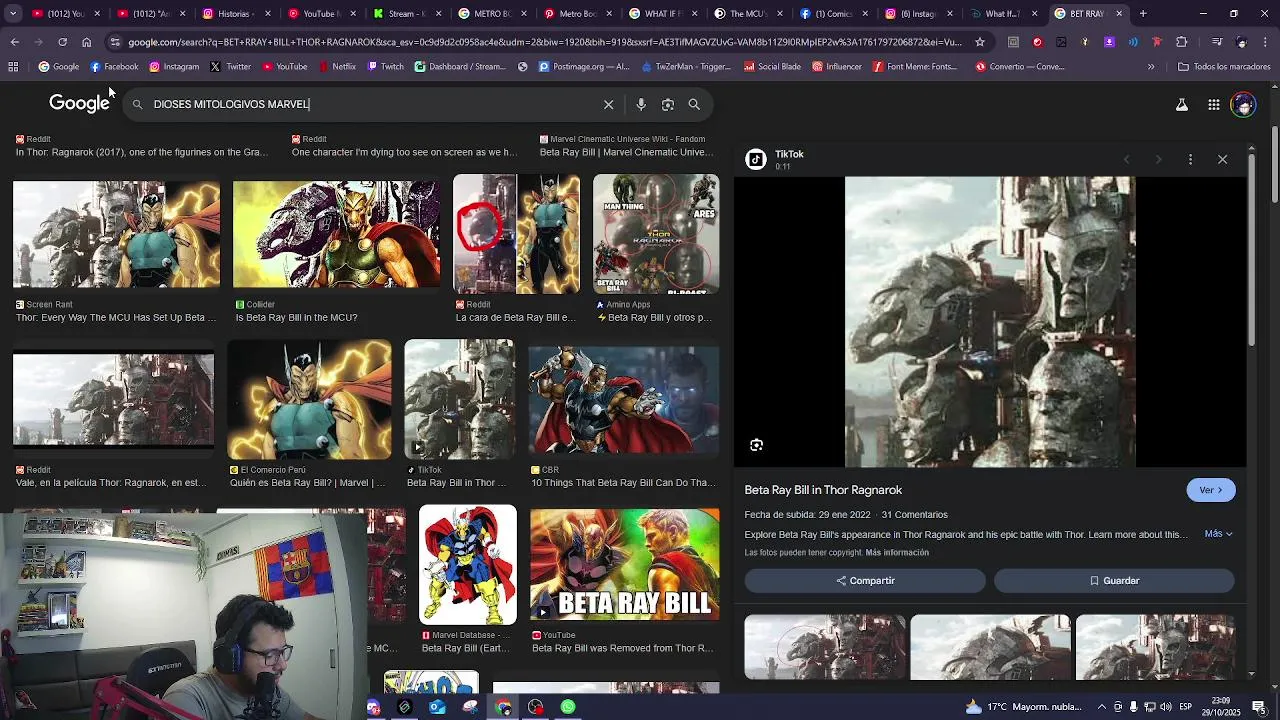Search inside image with lens icon on preview
The image size is (1280, 720).
[756, 445]
